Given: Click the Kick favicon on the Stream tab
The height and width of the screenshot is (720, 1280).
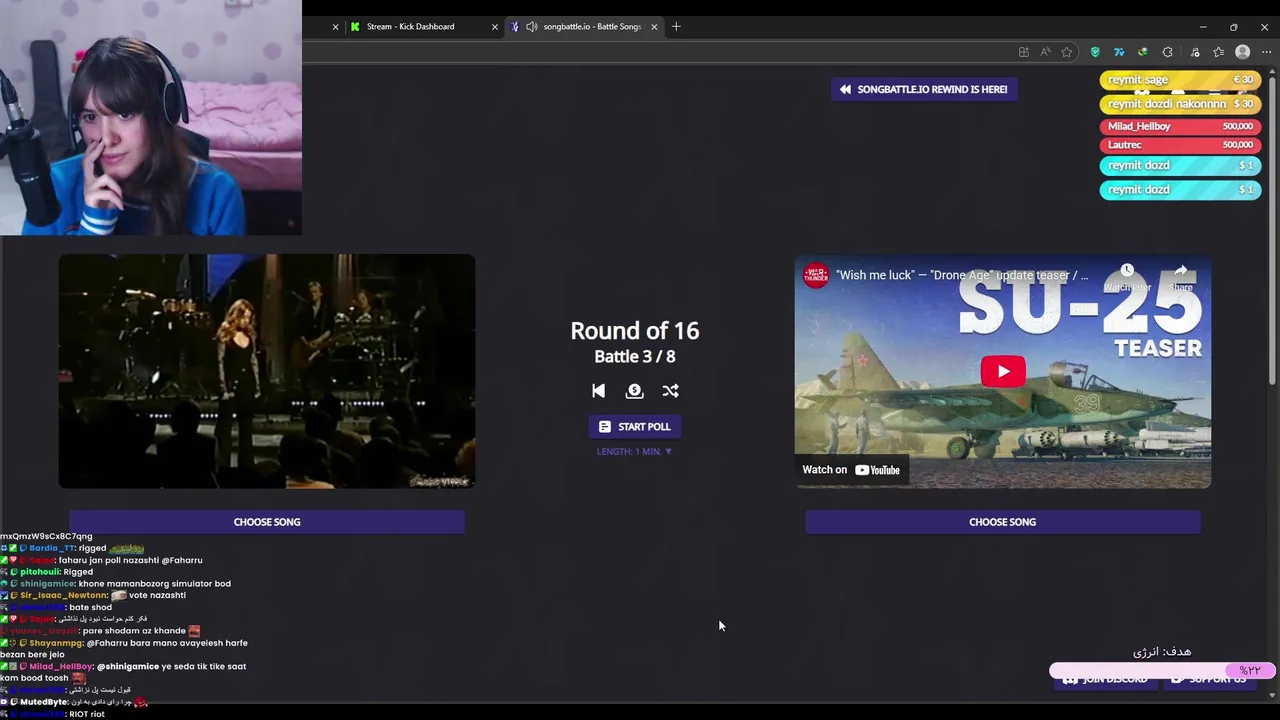Looking at the screenshot, I should tap(355, 27).
